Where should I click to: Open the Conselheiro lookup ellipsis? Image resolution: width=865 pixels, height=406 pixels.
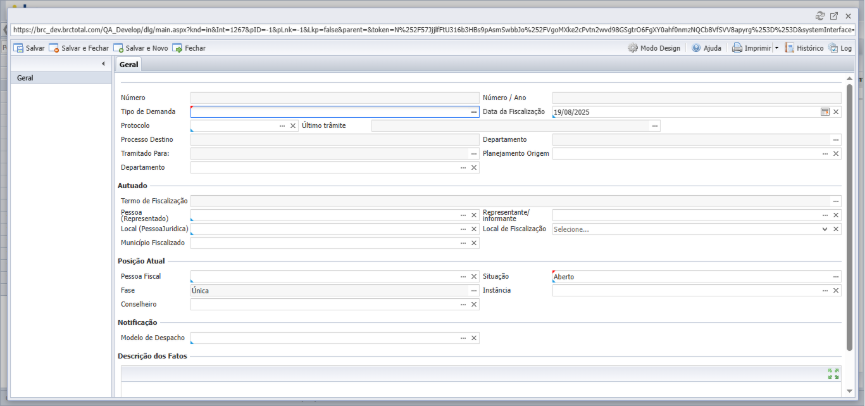(463, 304)
